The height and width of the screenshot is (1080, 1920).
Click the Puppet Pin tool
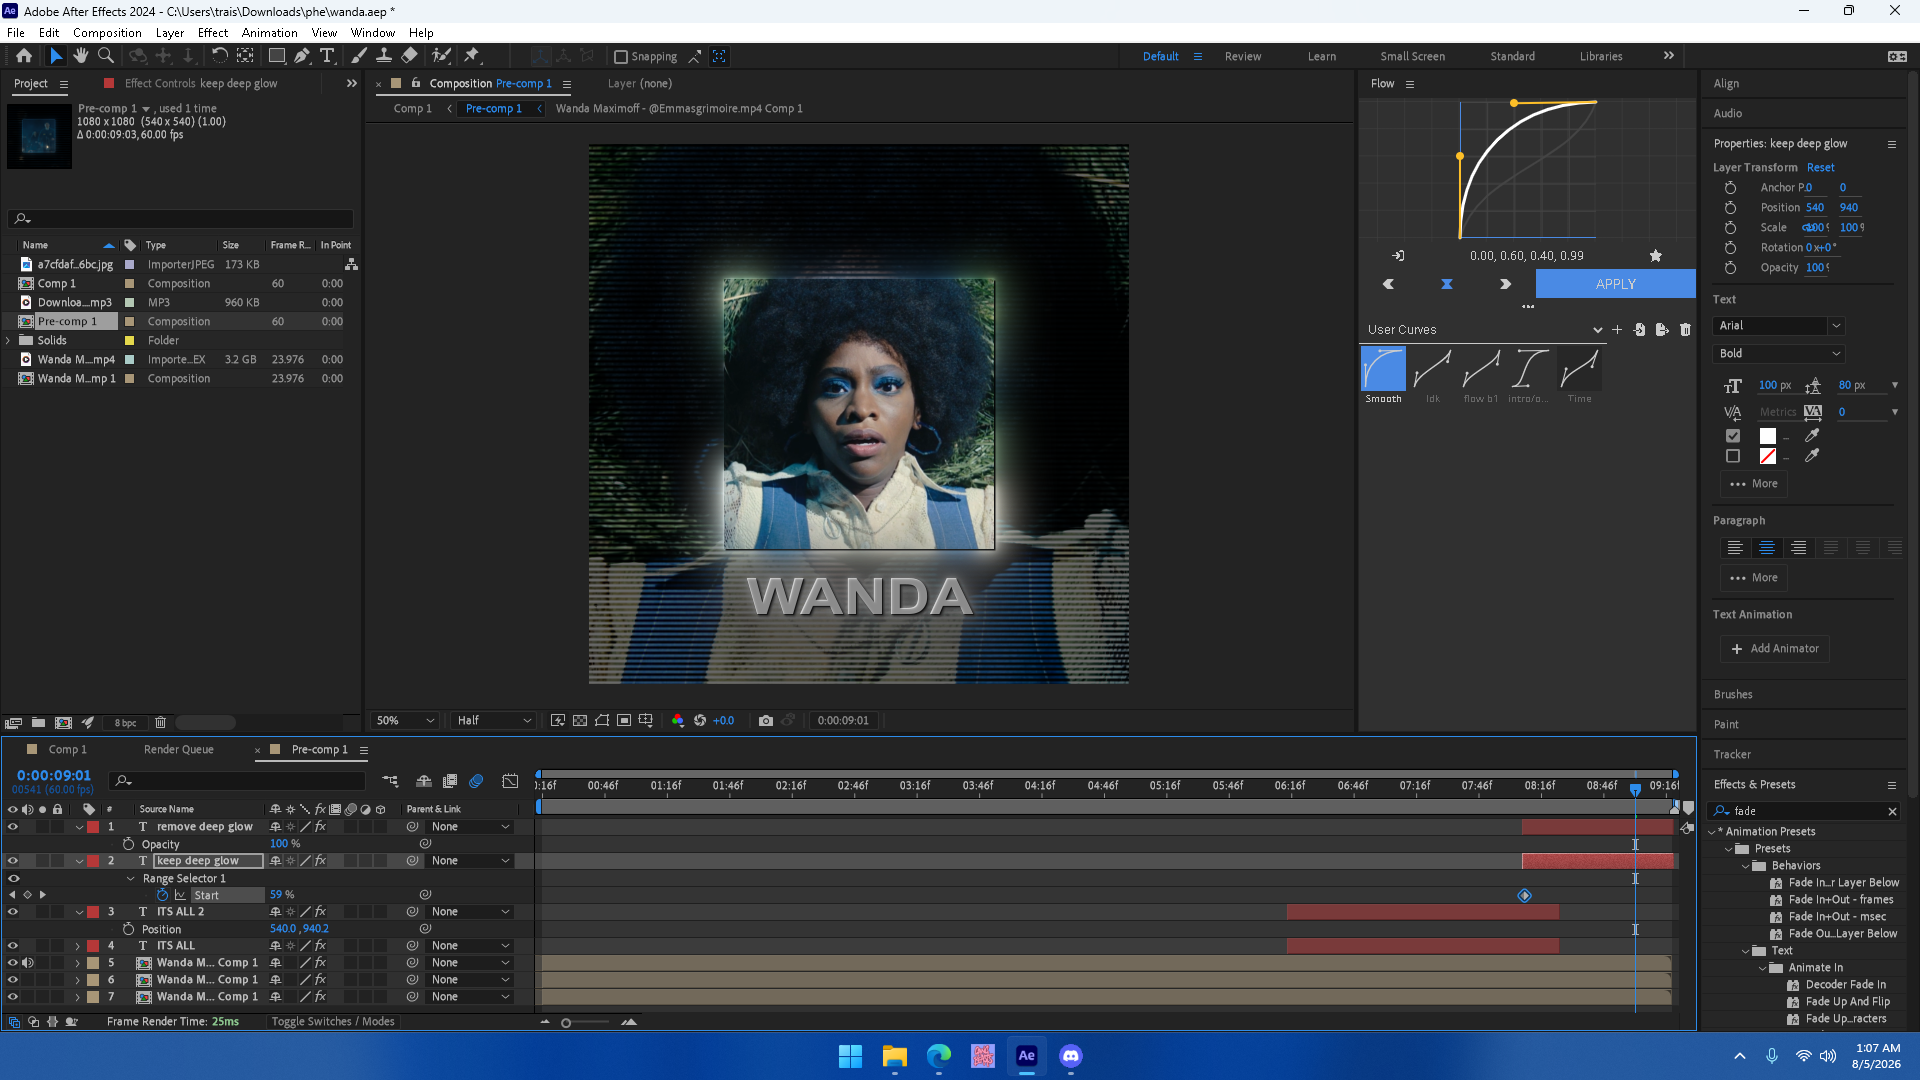472,56
